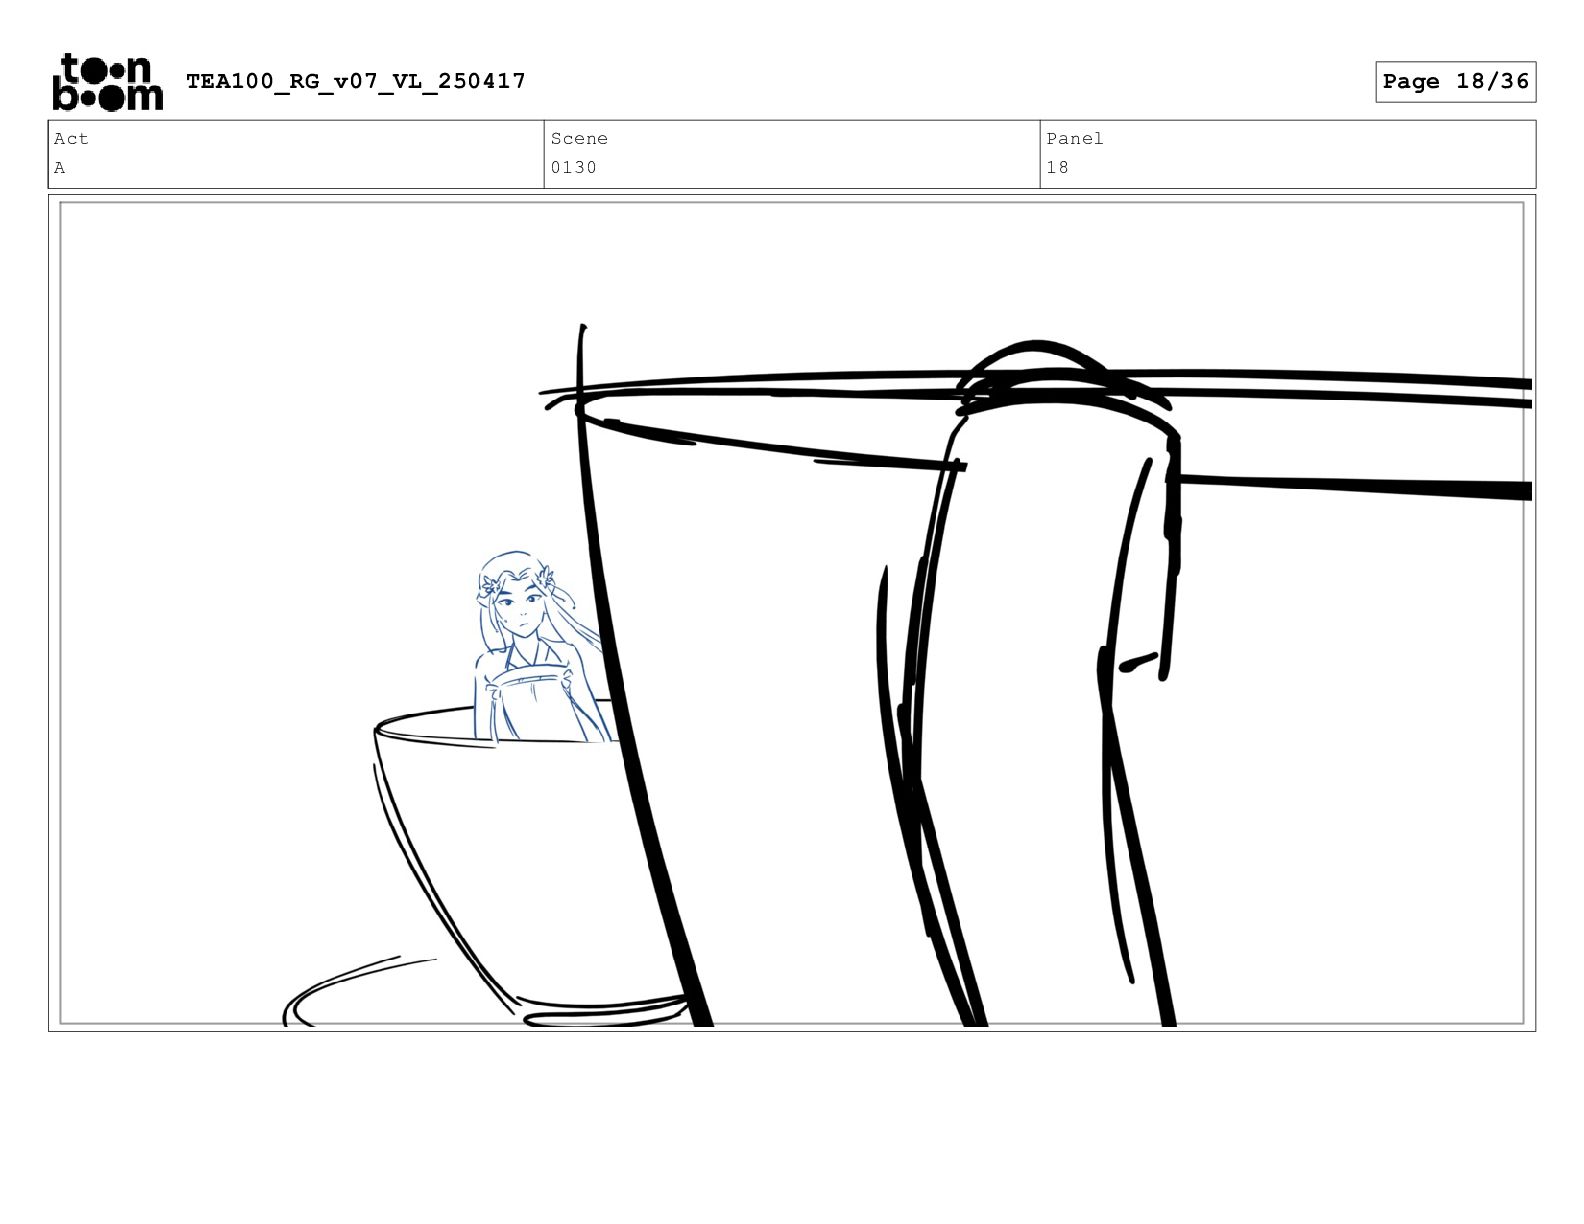
Task: Click the Scene header label
Action: click(x=579, y=139)
